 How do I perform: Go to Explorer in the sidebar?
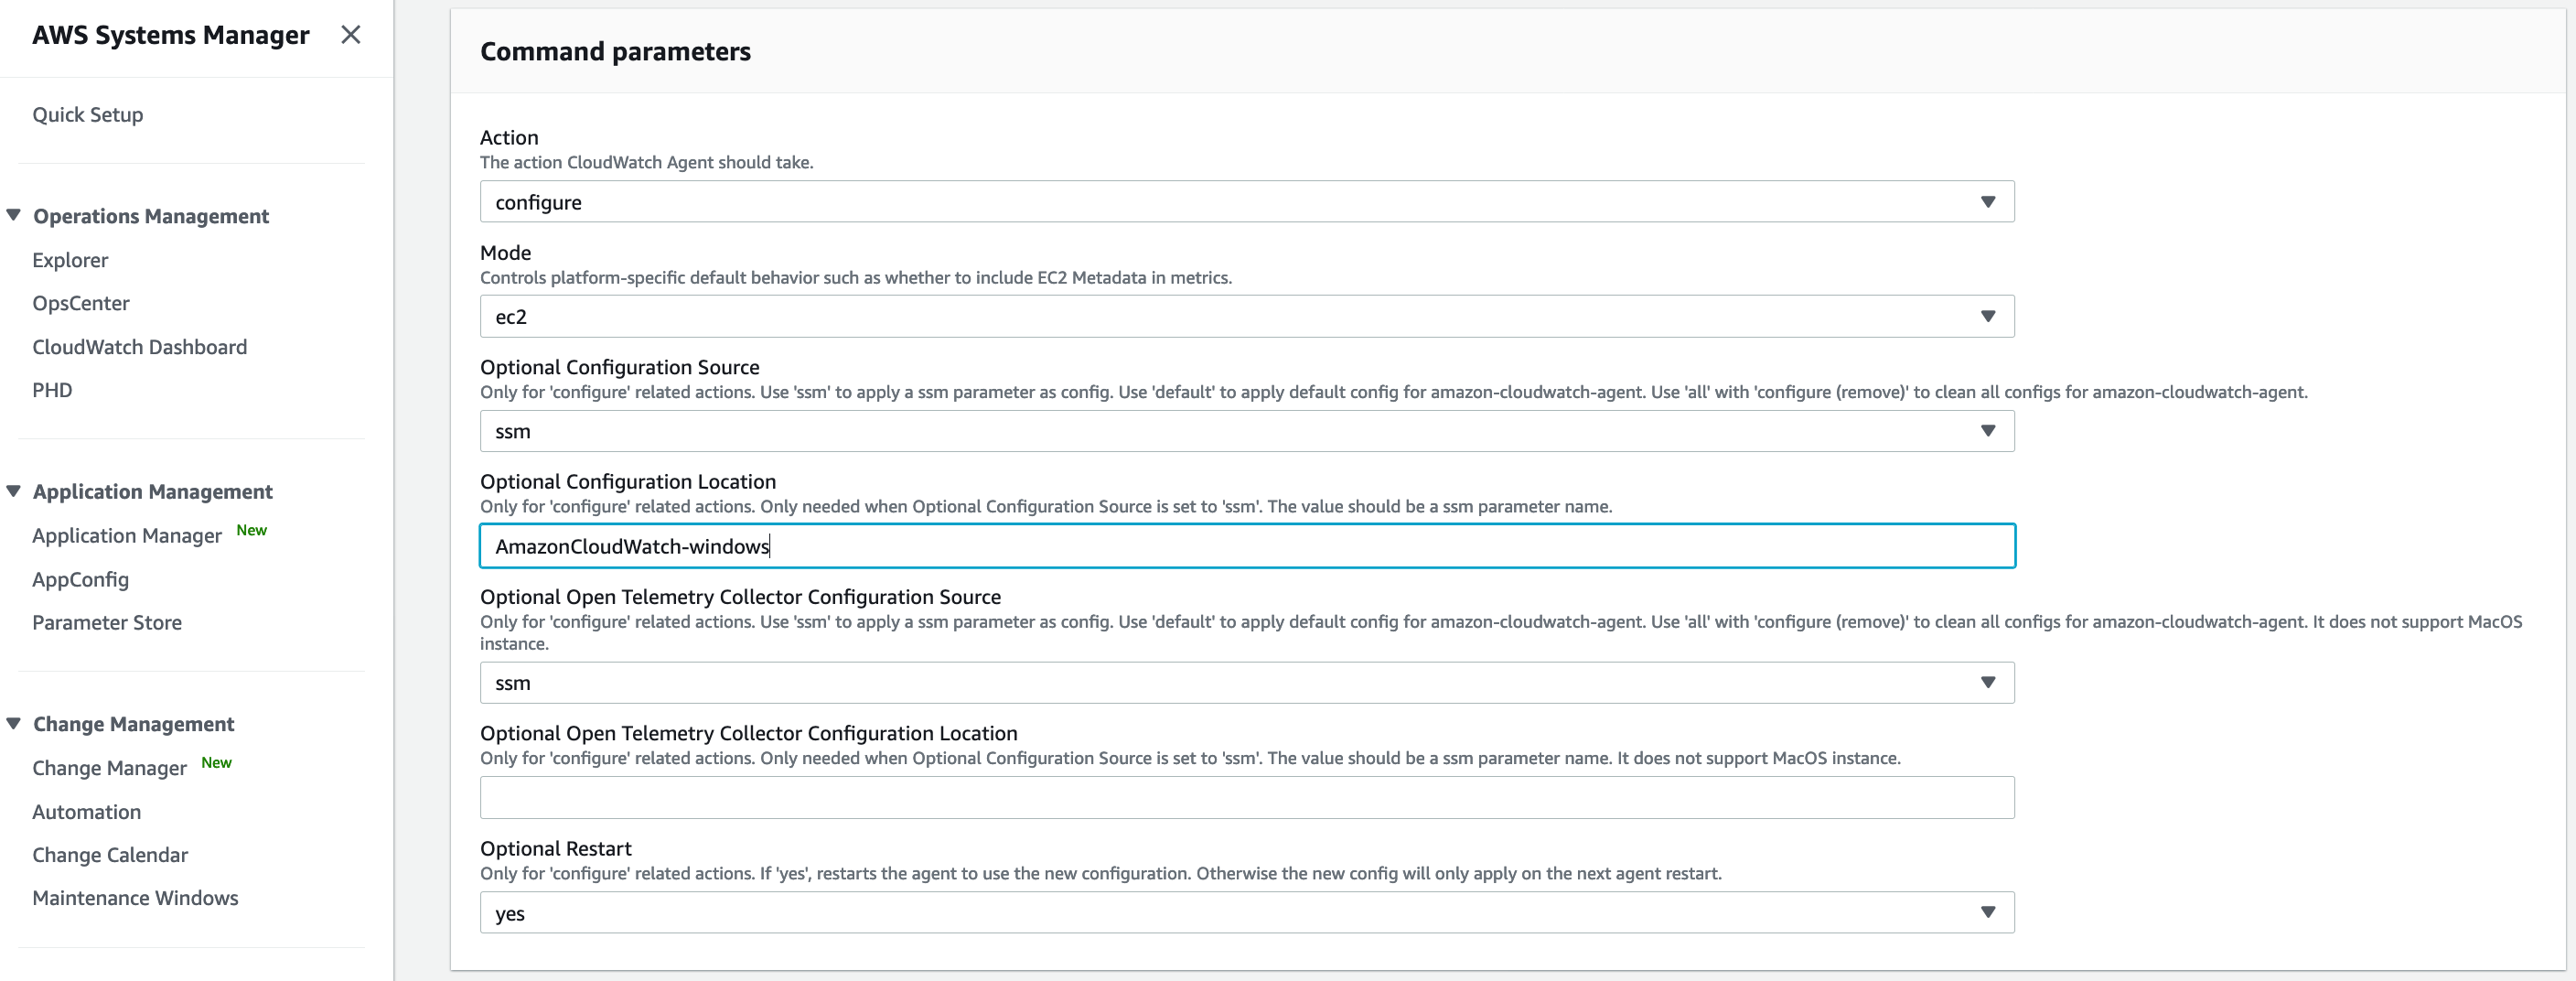70,260
